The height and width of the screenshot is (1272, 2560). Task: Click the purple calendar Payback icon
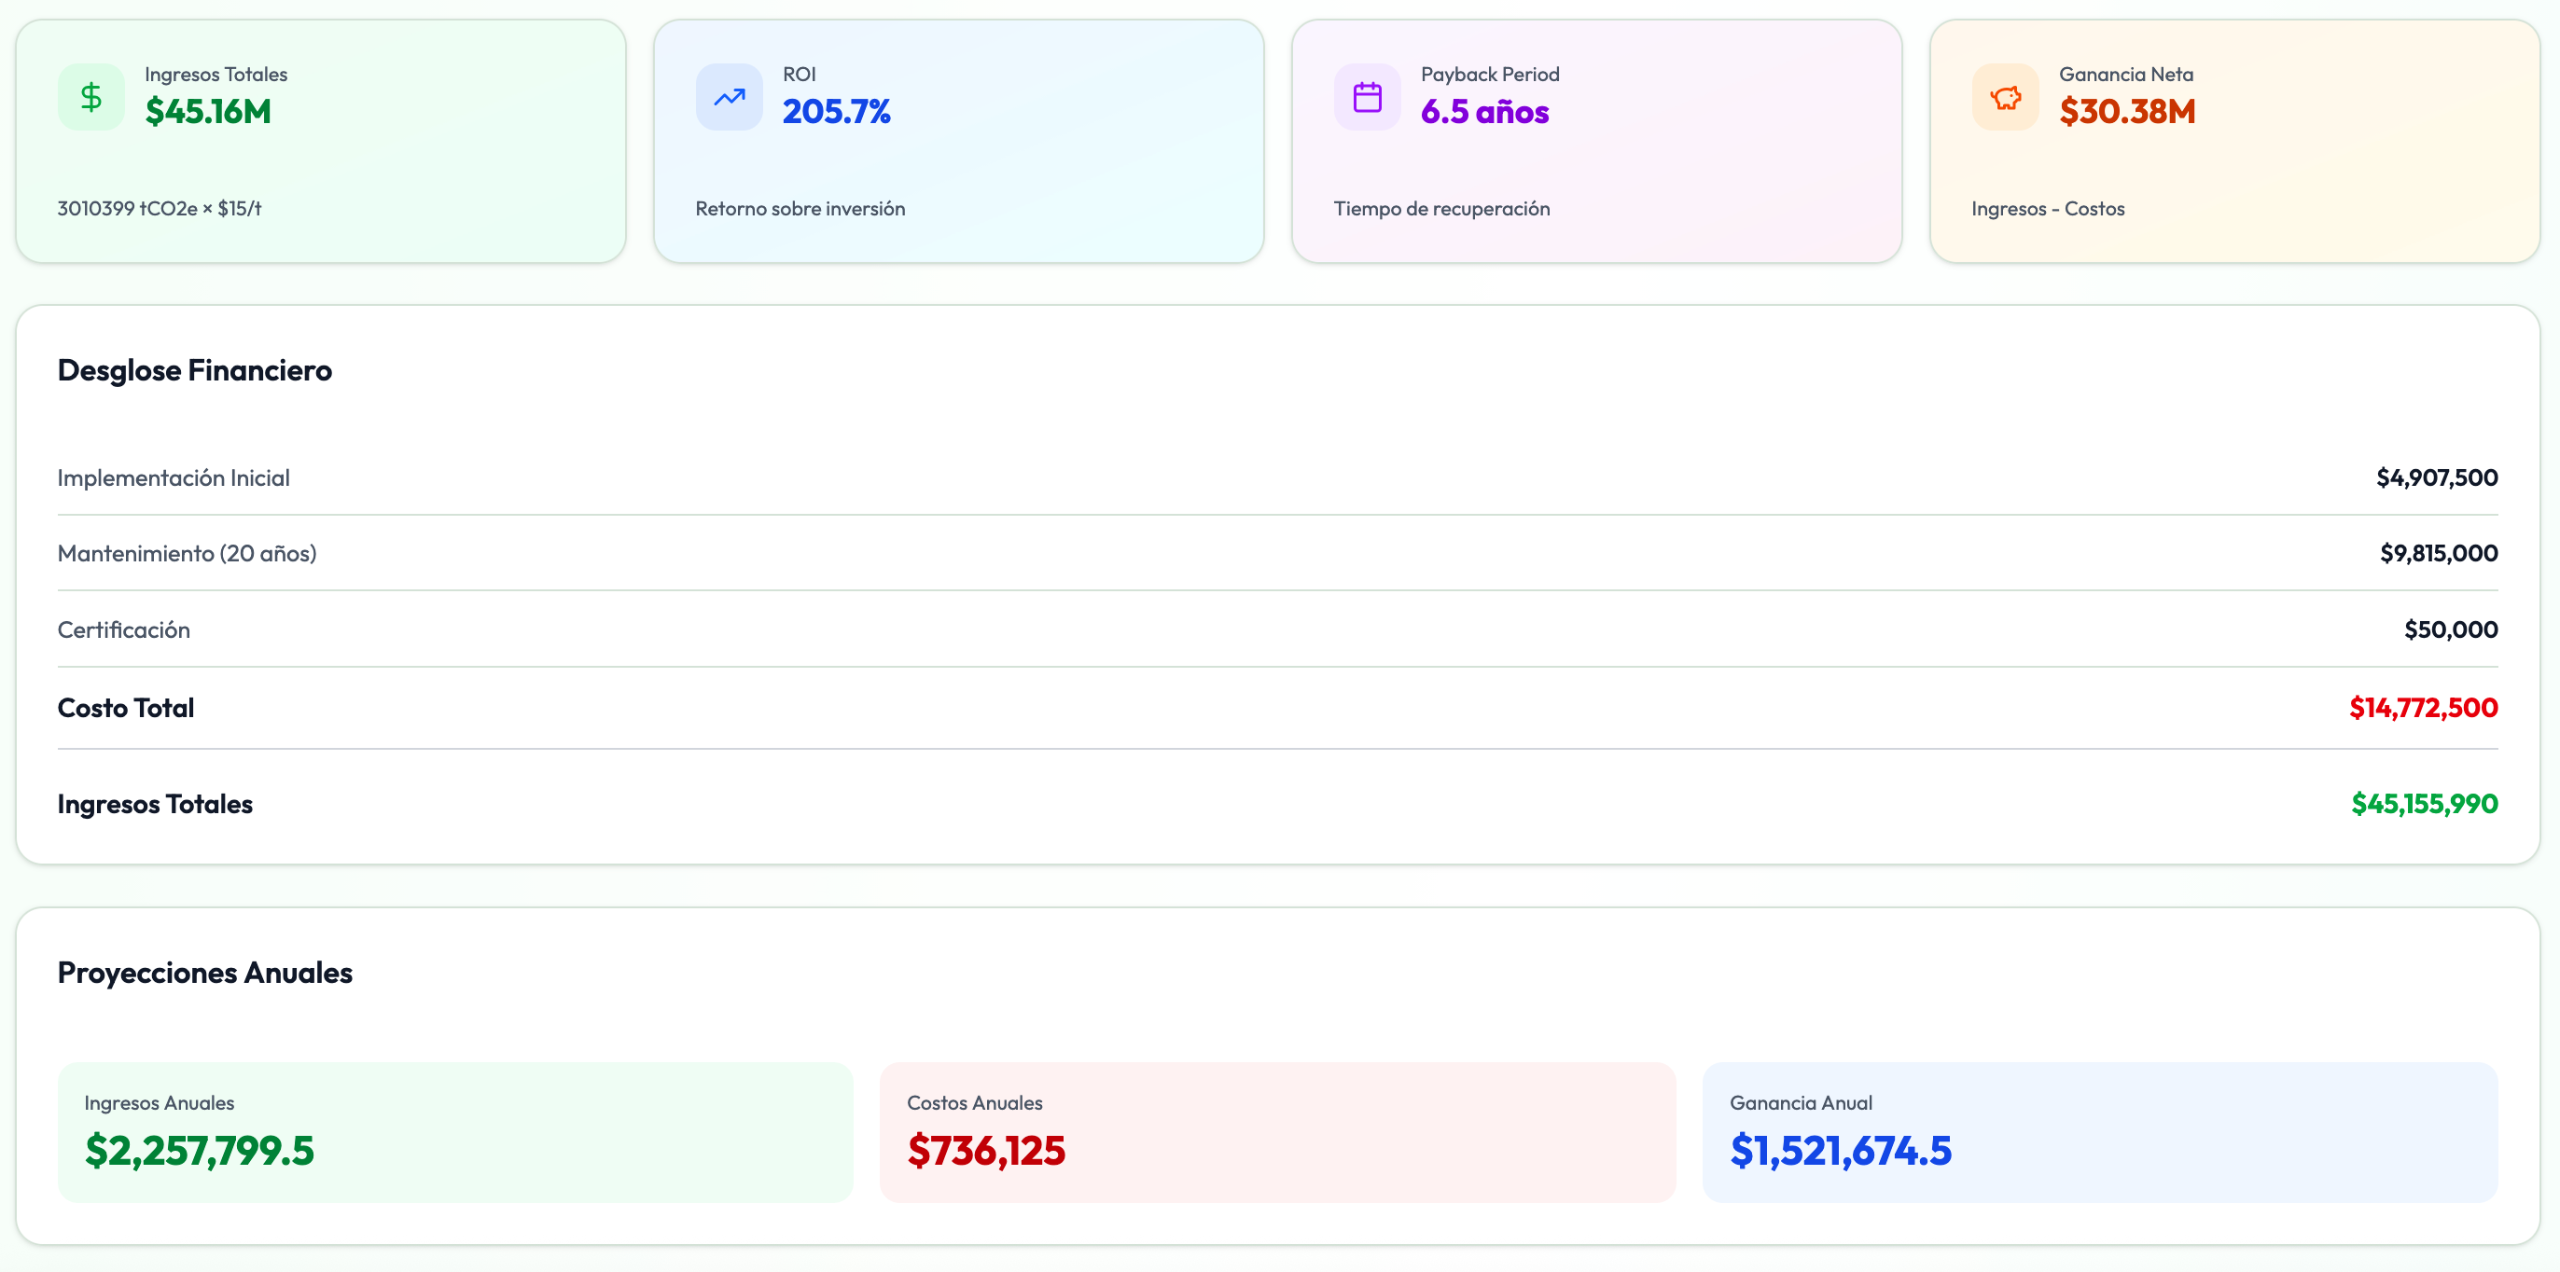pyautogui.click(x=1367, y=97)
